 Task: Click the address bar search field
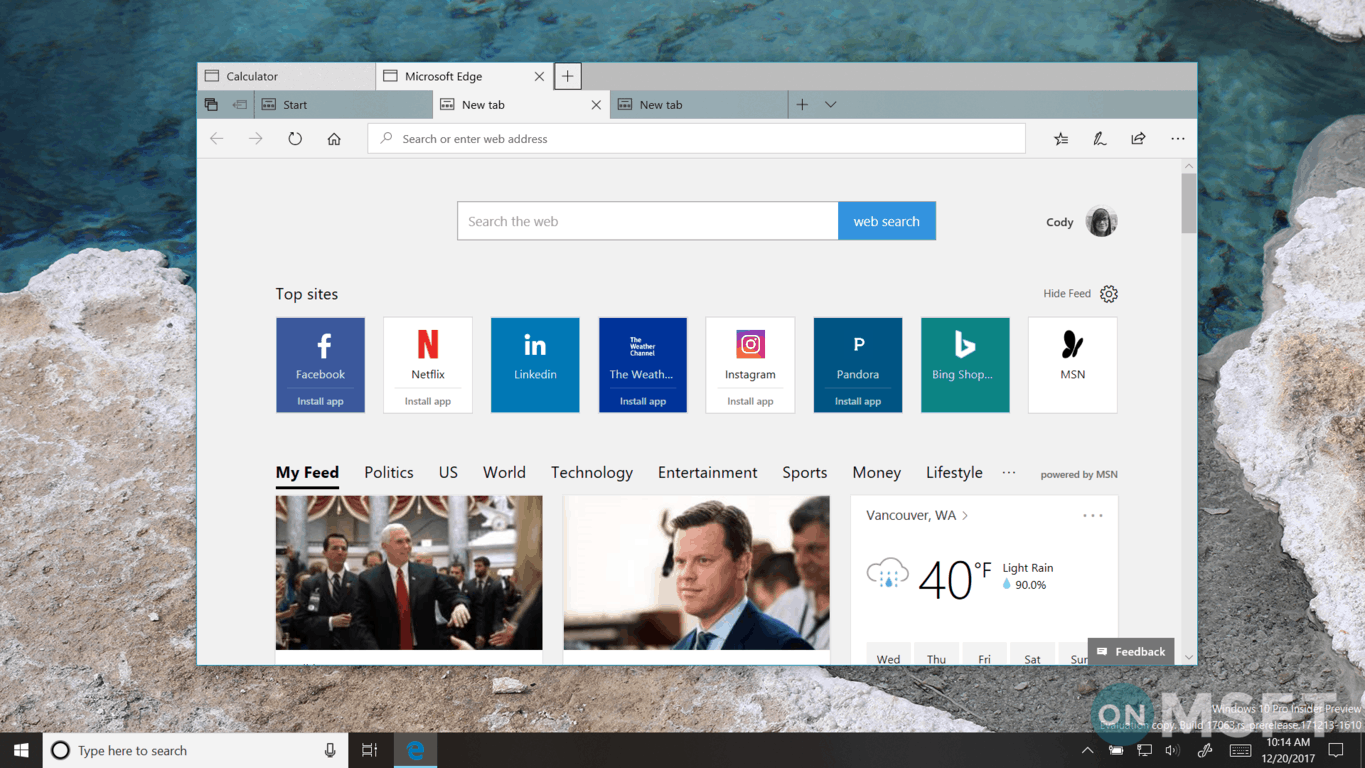click(697, 139)
